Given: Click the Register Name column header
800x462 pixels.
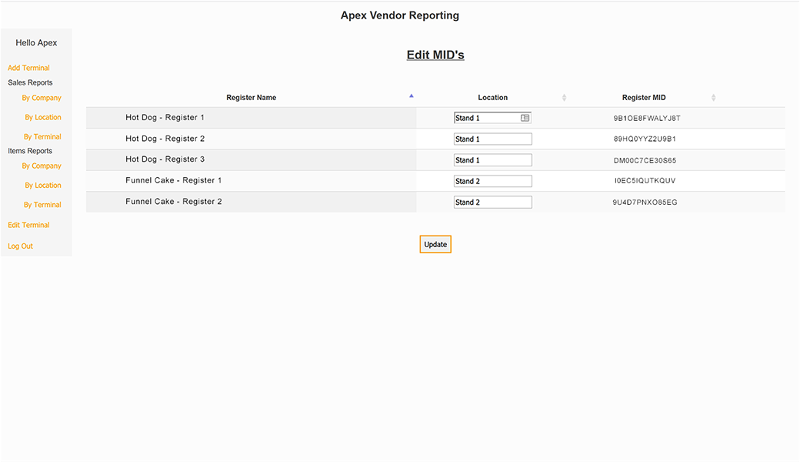Looking at the screenshot, I should [251, 97].
